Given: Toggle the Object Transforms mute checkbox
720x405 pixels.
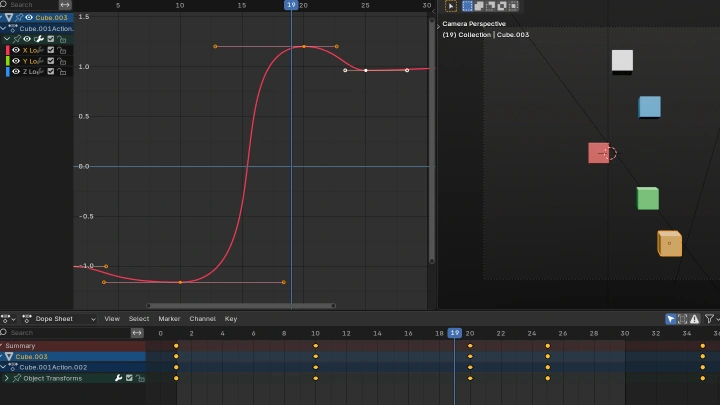Looking at the screenshot, I should coord(129,378).
